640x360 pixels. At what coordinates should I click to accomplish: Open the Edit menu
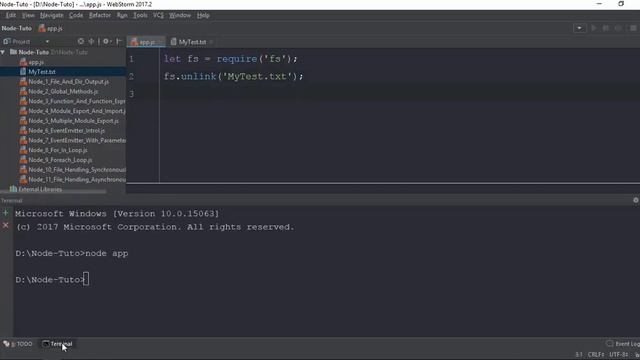click(11, 15)
